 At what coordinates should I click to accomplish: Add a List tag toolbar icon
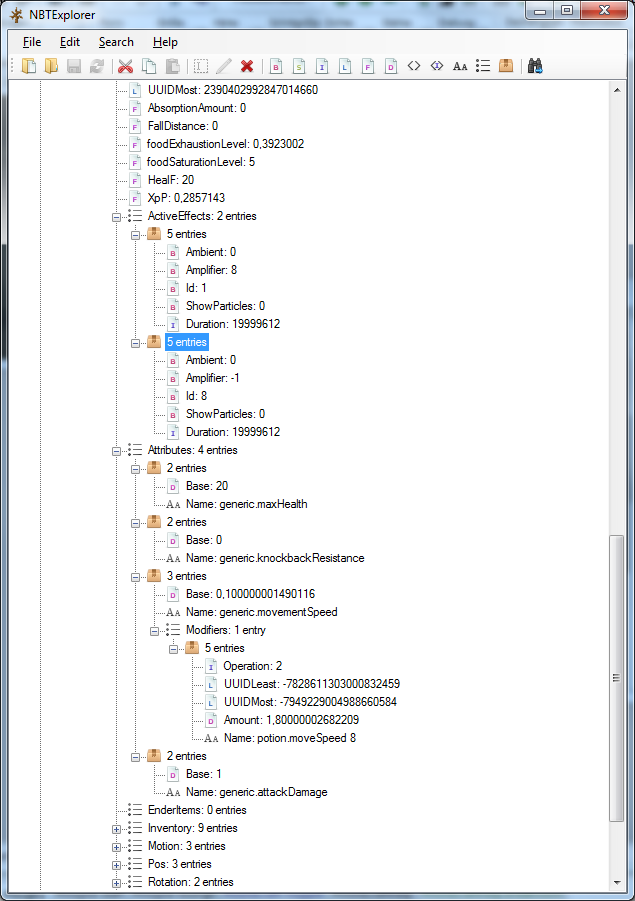(x=483, y=66)
